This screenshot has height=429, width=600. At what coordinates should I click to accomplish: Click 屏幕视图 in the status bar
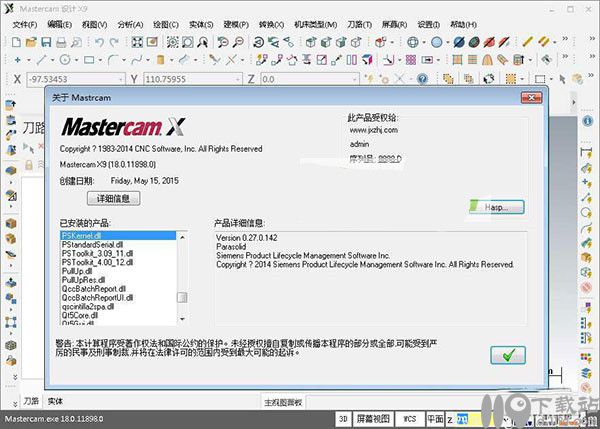373,419
